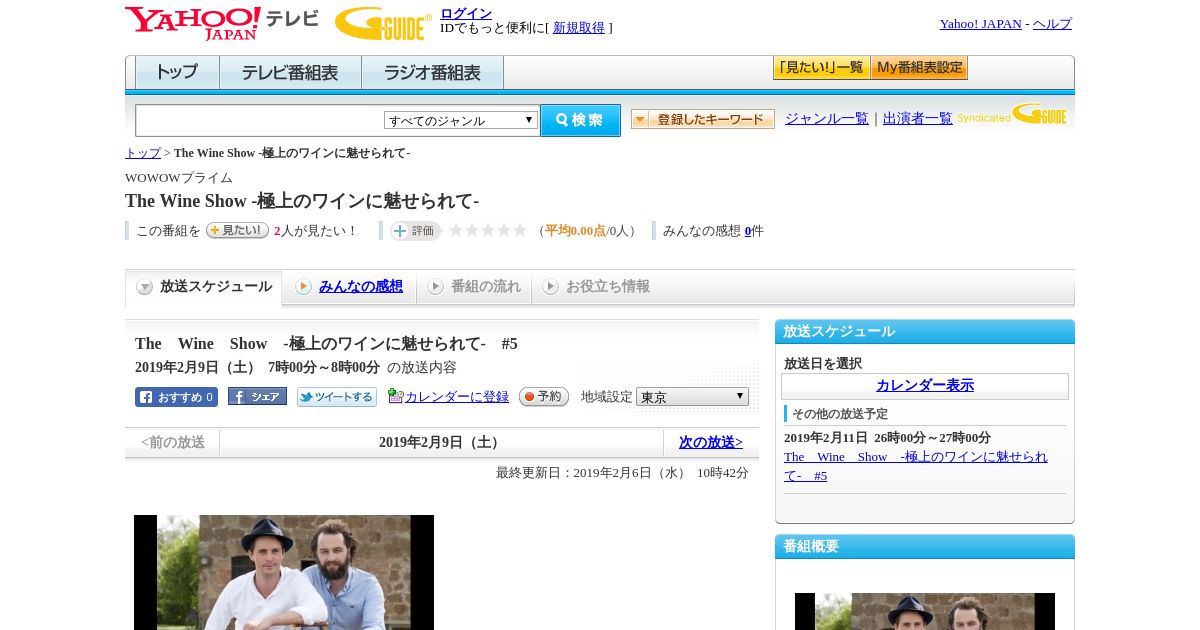Click into the search keyword field
This screenshot has width=1200, height=630.
tap(260, 120)
